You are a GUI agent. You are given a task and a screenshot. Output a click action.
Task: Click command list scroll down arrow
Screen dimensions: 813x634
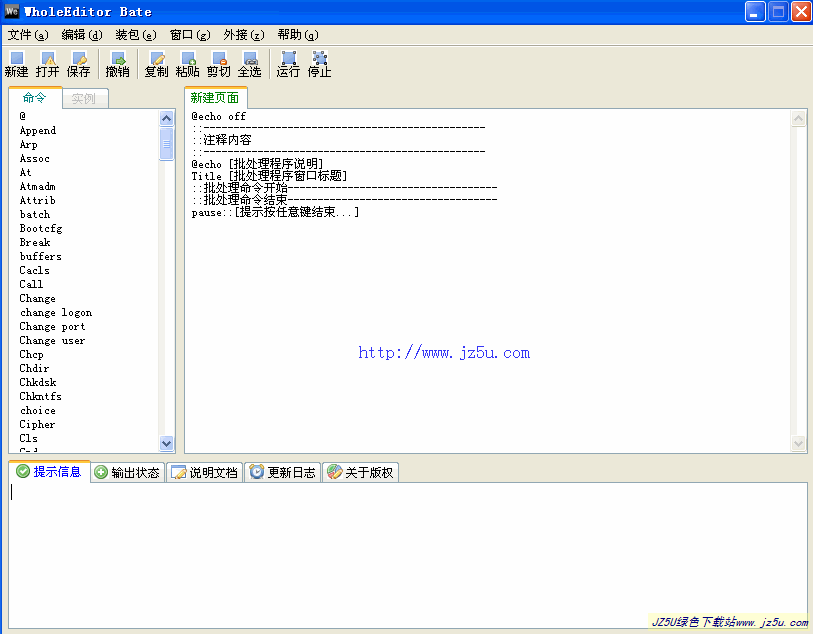166,443
